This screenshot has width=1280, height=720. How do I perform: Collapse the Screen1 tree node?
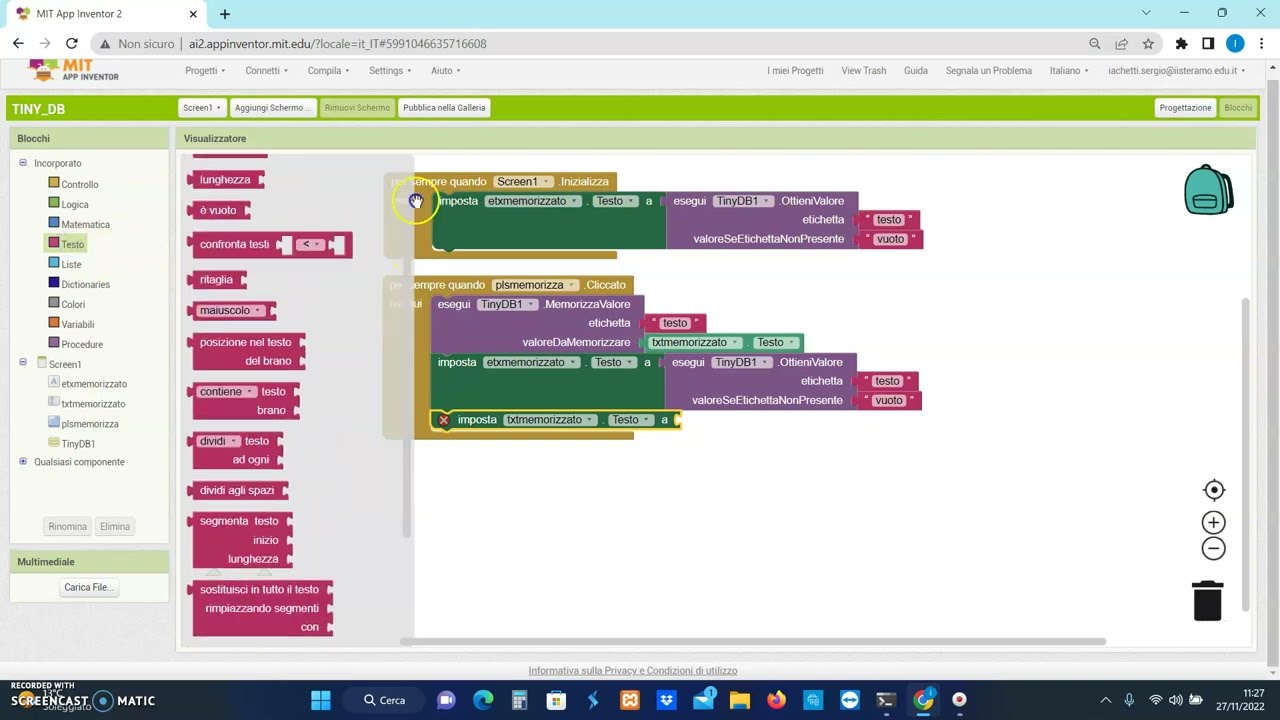pos(23,363)
